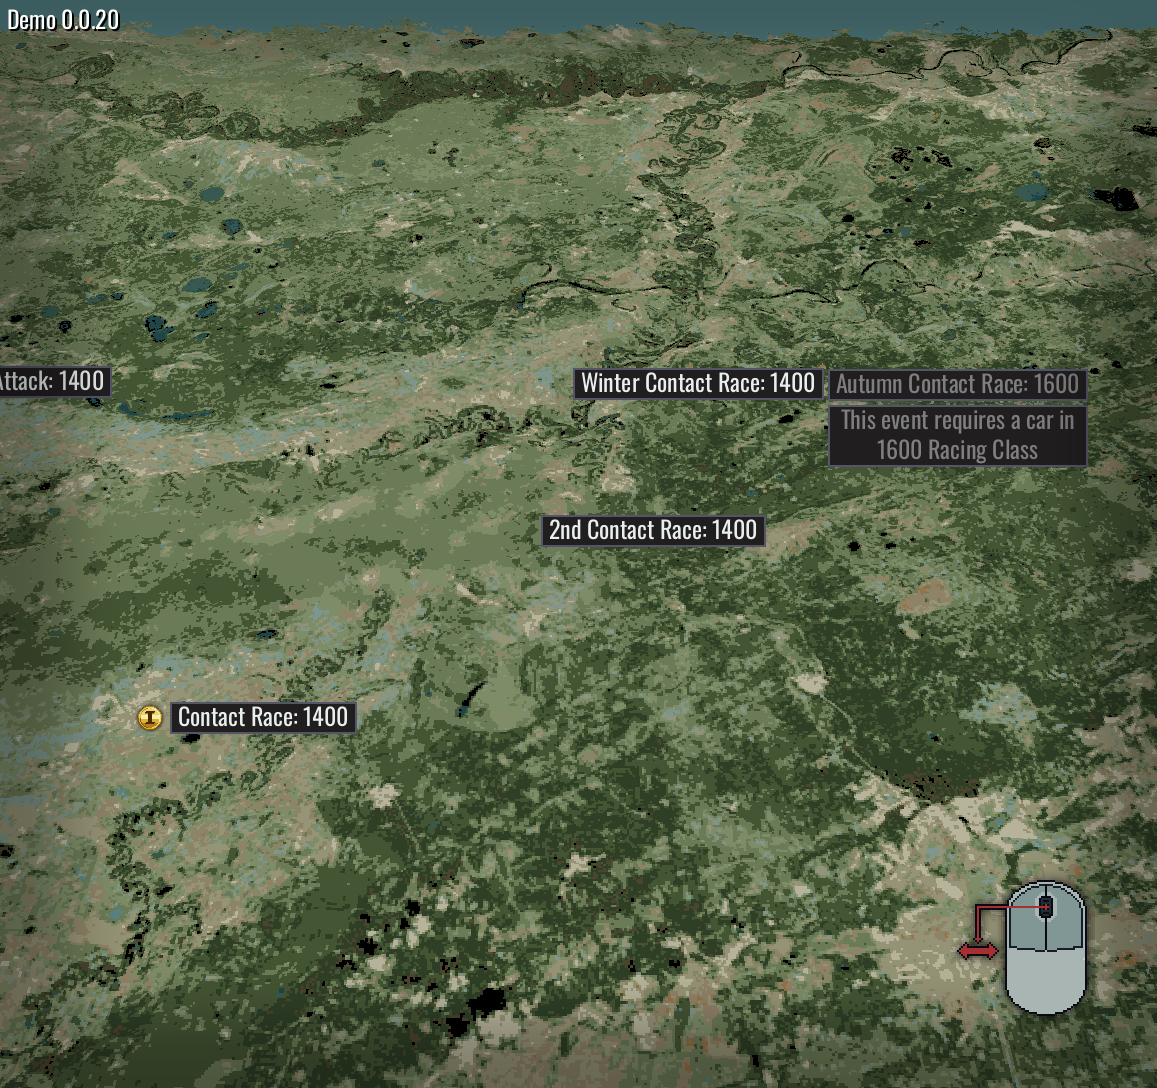The width and height of the screenshot is (1157, 1088).
Task: Select the Contact Race: 1400 event
Action: tap(263, 717)
